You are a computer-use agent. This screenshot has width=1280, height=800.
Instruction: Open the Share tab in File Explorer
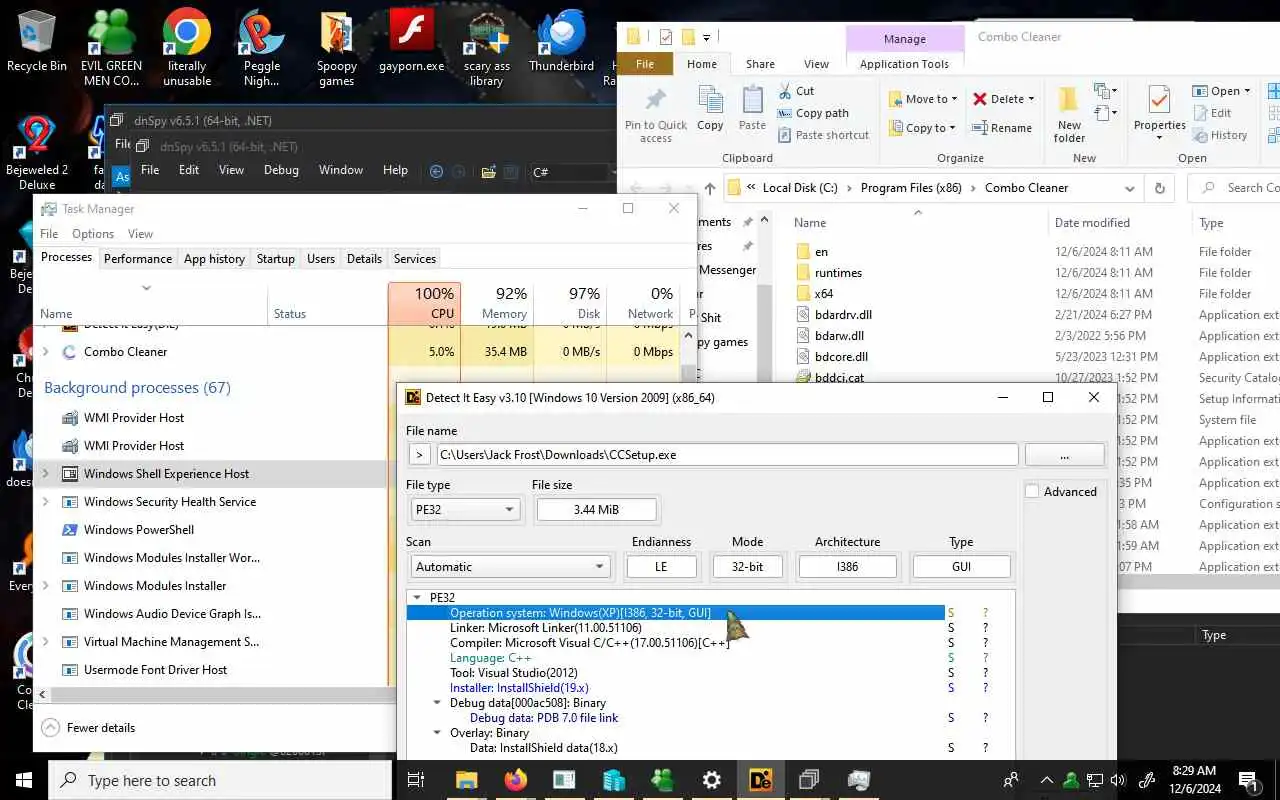(x=760, y=64)
